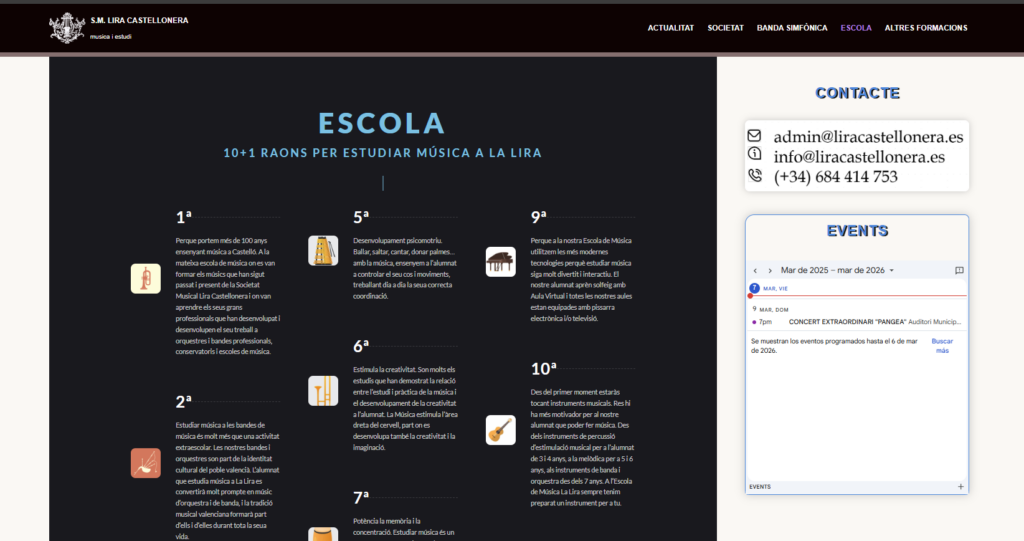Go to previous period in events calendar
This screenshot has width=1024, height=541.
pyautogui.click(x=756, y=270)
